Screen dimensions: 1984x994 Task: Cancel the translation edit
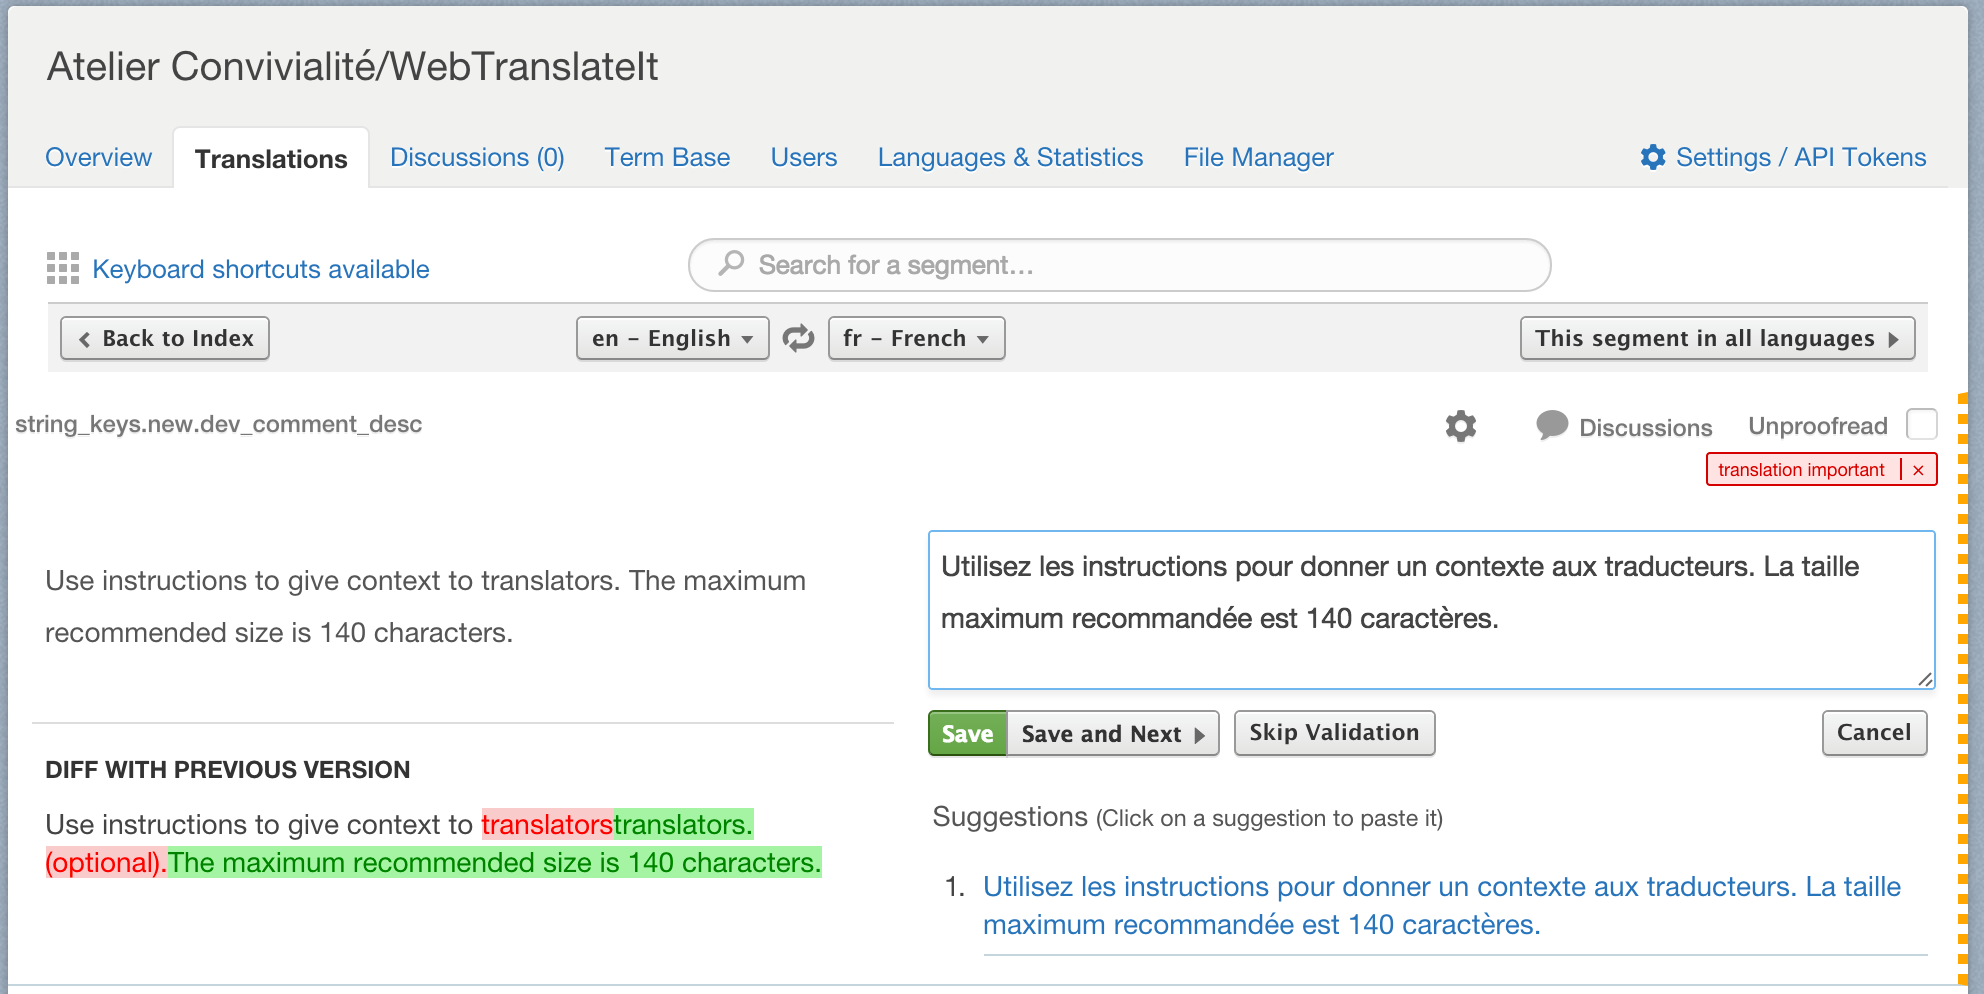click(x=1874, y=732)
